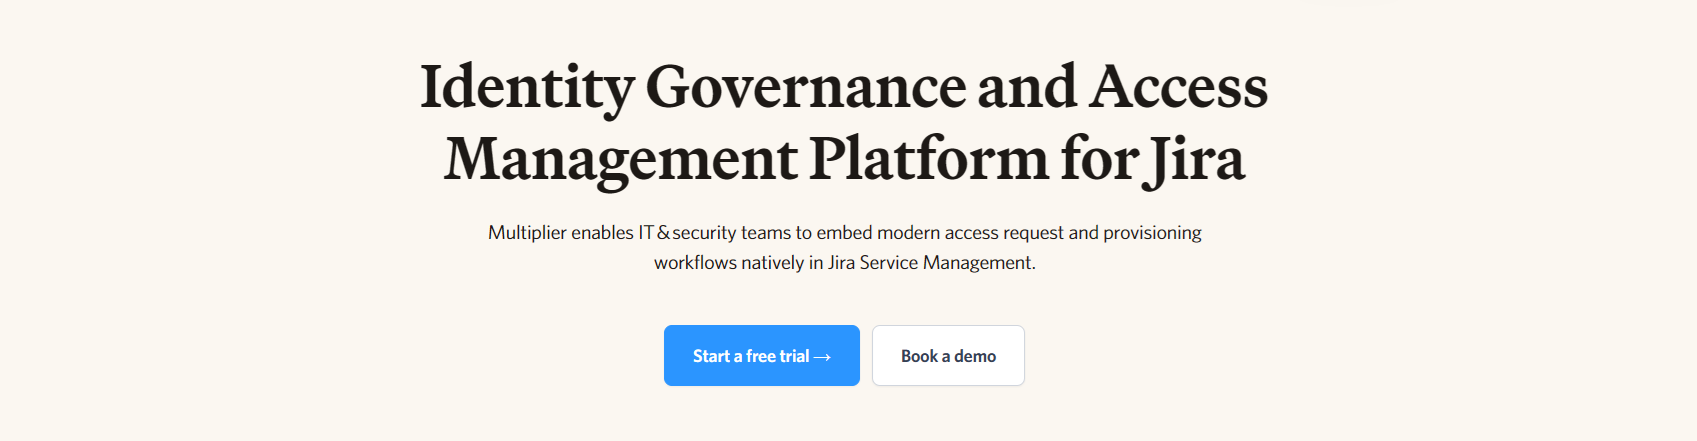The width and height of the screenshot is (1697, 441).
Task: Click the word Access in the headline
Action: pyautogui.click(x=1178, y=88)
